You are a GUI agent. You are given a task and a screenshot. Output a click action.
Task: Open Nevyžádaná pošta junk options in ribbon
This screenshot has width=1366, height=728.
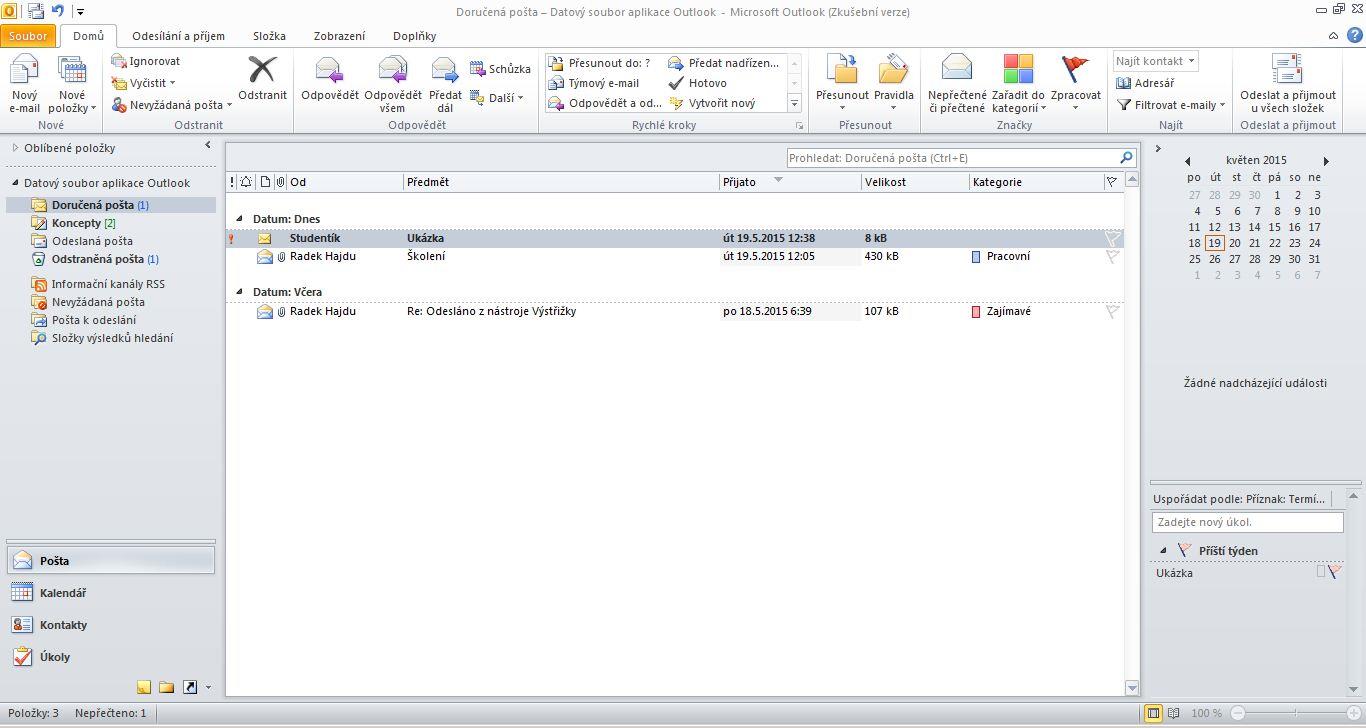click(x=171, y=105)
